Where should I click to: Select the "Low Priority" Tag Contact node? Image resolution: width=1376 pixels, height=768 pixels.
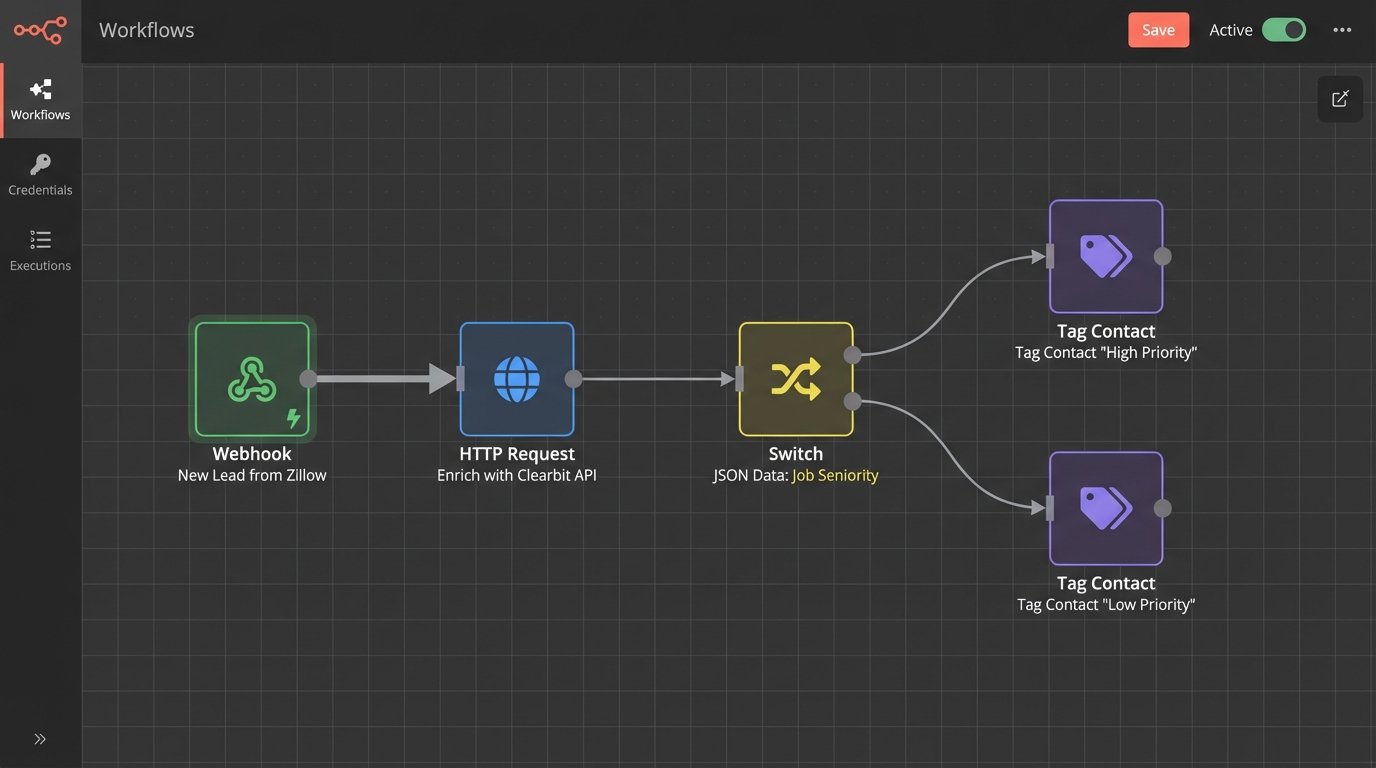[x=1105, y=508]
